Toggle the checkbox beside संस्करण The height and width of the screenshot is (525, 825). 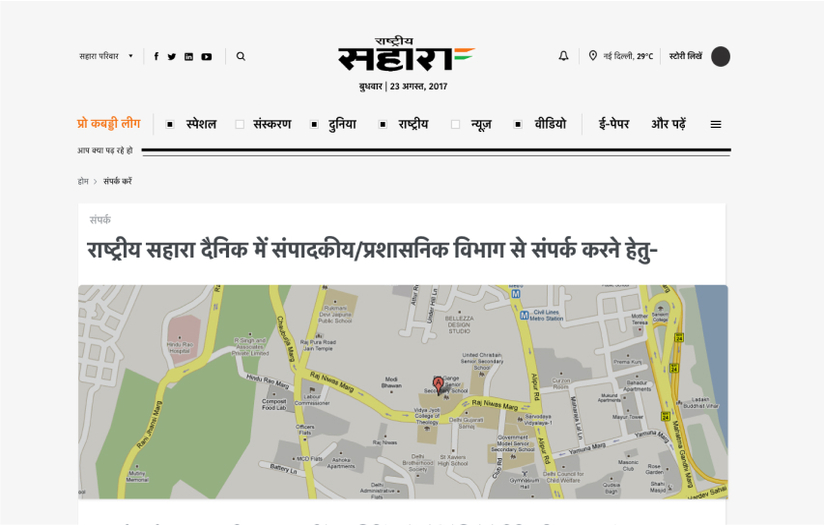[x=239, y=125]
